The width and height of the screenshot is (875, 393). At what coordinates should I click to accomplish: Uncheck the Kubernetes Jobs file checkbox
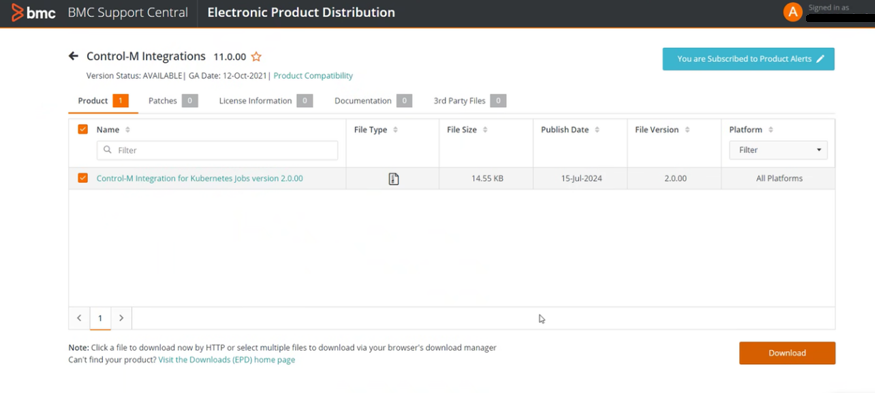83,178
